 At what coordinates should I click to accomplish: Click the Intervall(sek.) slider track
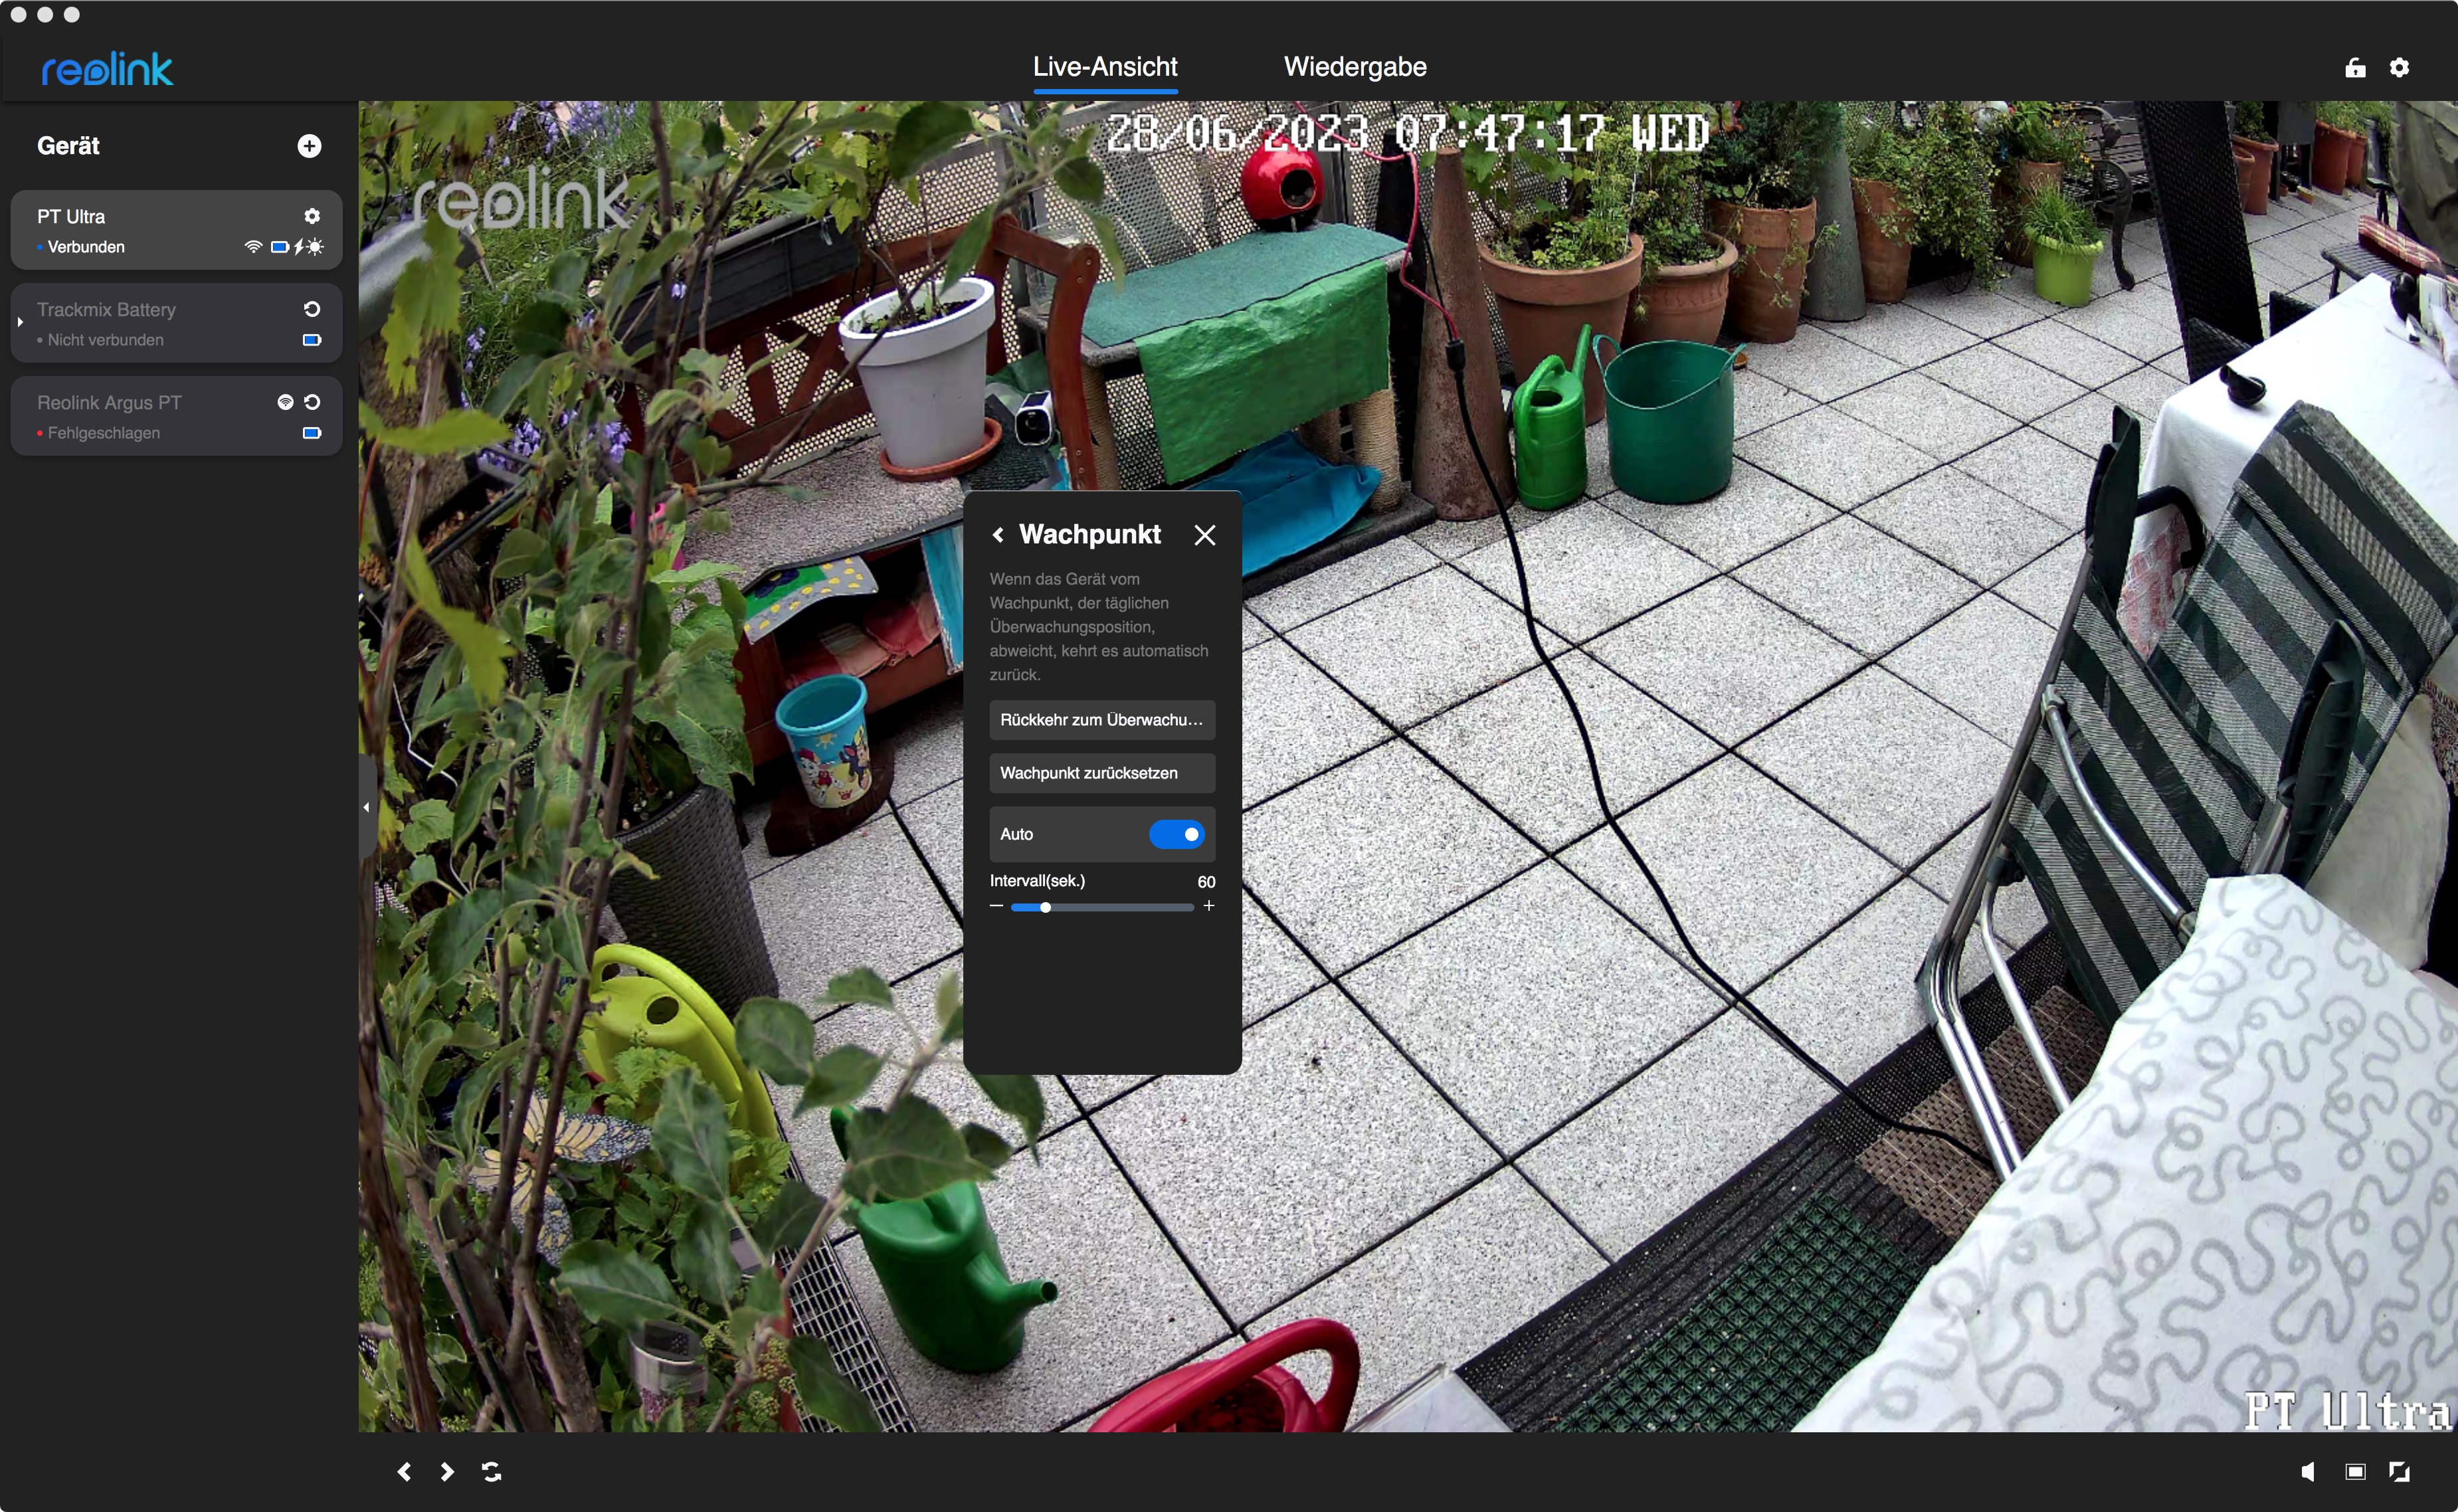click(1120, 907)
